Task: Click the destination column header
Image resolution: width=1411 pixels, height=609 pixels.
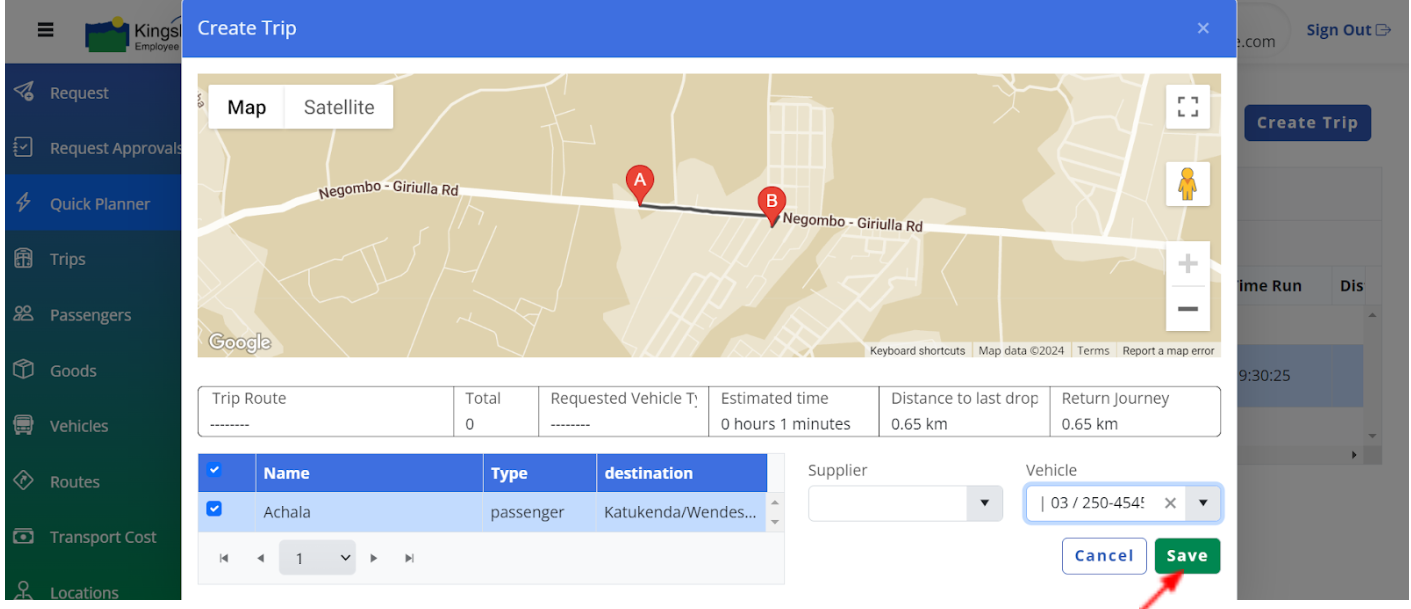Action: tap(682, 473)
